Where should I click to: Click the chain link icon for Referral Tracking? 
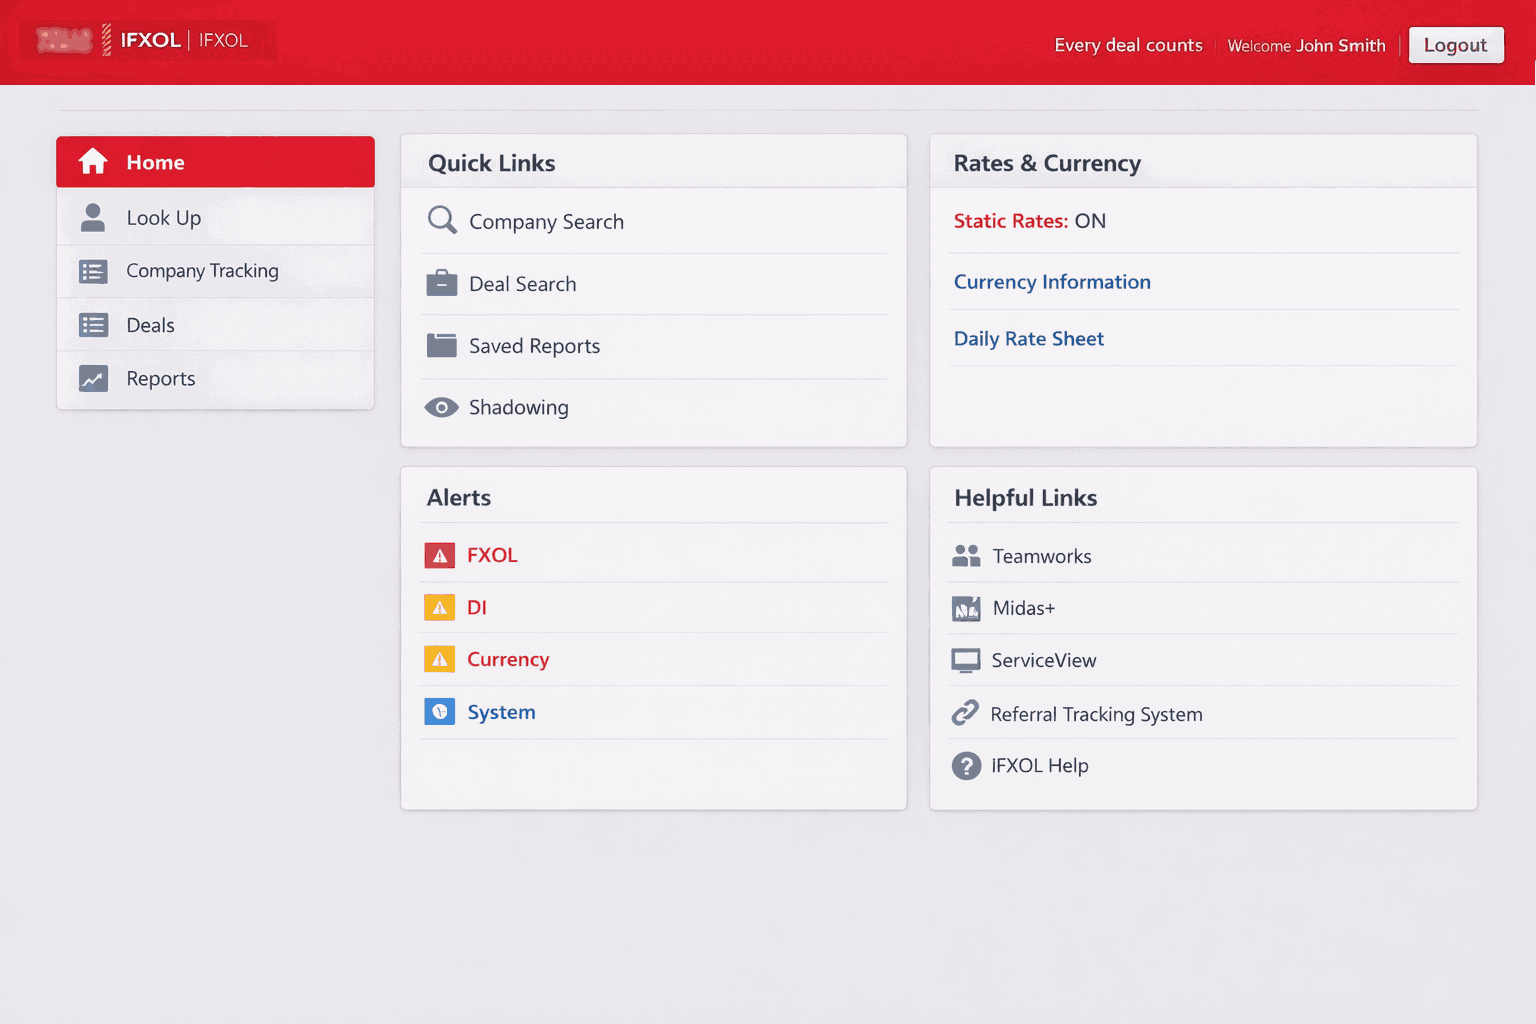click(x=965, y=713)
